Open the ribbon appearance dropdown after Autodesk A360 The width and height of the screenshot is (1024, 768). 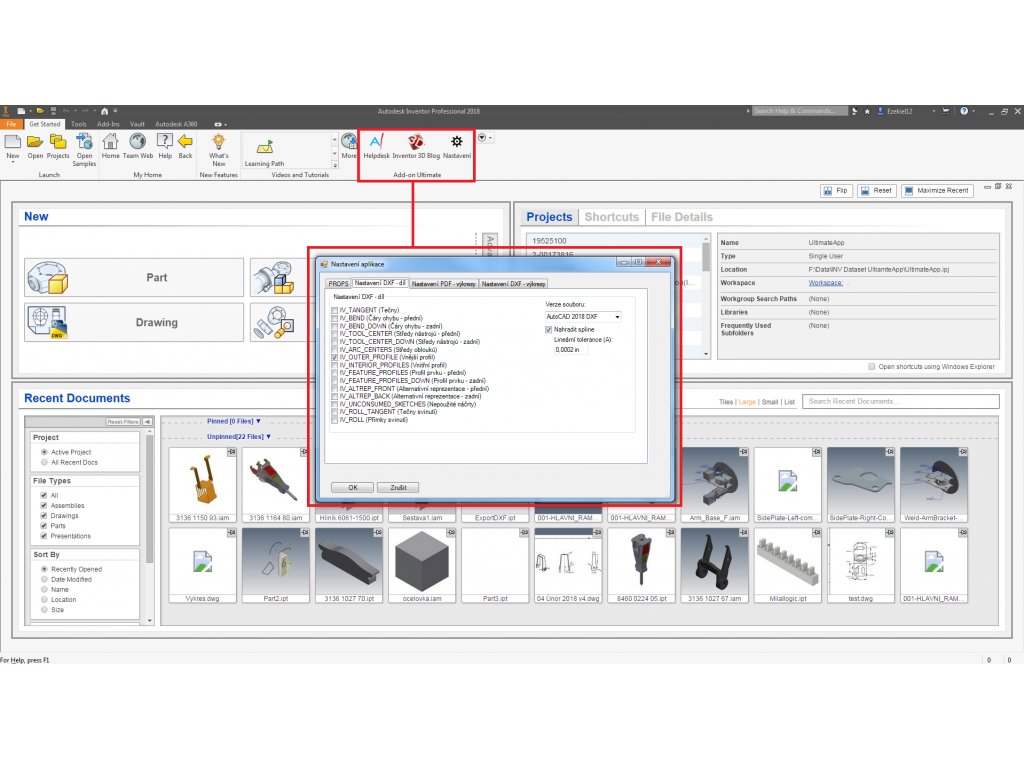point(220,124)
